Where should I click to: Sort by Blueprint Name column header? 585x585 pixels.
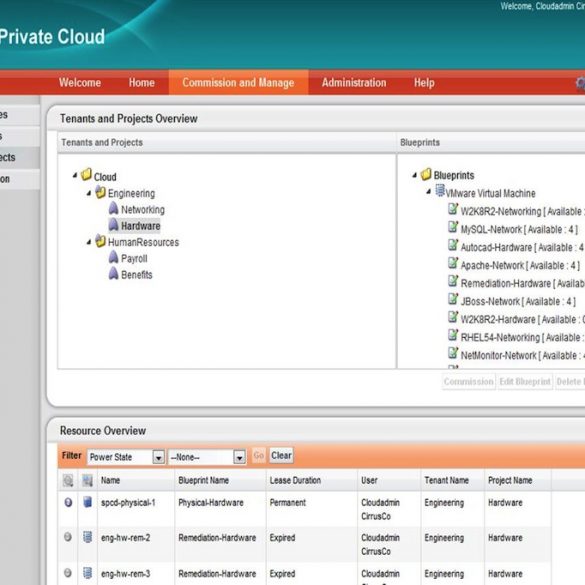click(203, 480)
